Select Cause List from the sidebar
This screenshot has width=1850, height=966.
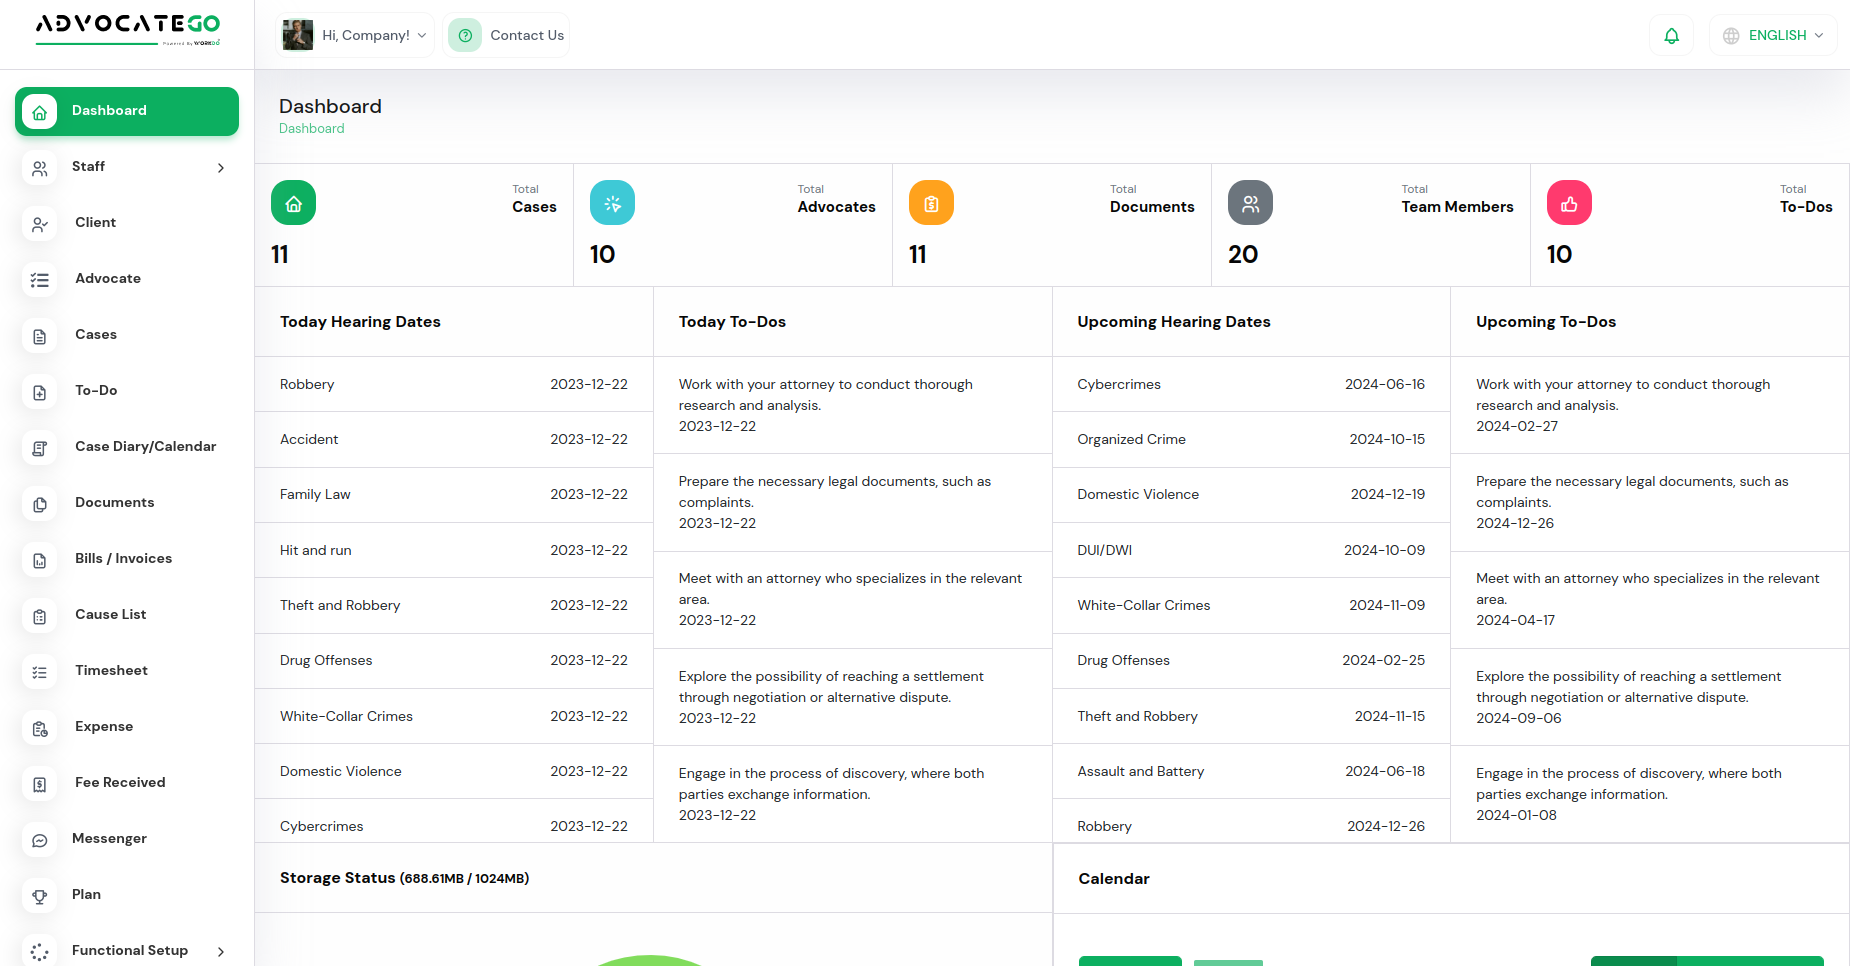pyautogui.click(x=110, y=615)
